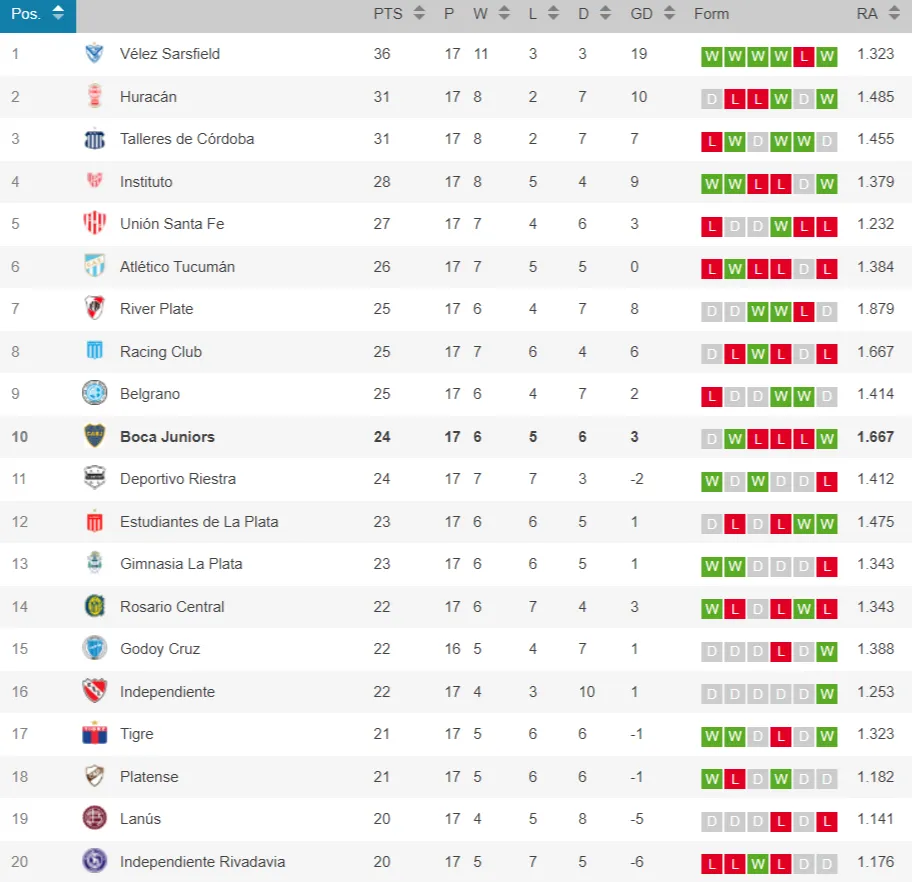This screenshot has width=912, height=882.
Task: Click the Rosario Central crest
Action: pyautogui.click(x=94, y=606)
